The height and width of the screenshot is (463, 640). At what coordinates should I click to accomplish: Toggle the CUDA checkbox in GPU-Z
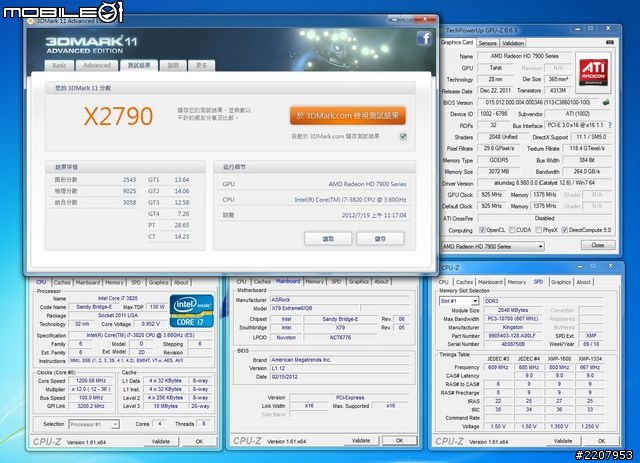(512, 230)
